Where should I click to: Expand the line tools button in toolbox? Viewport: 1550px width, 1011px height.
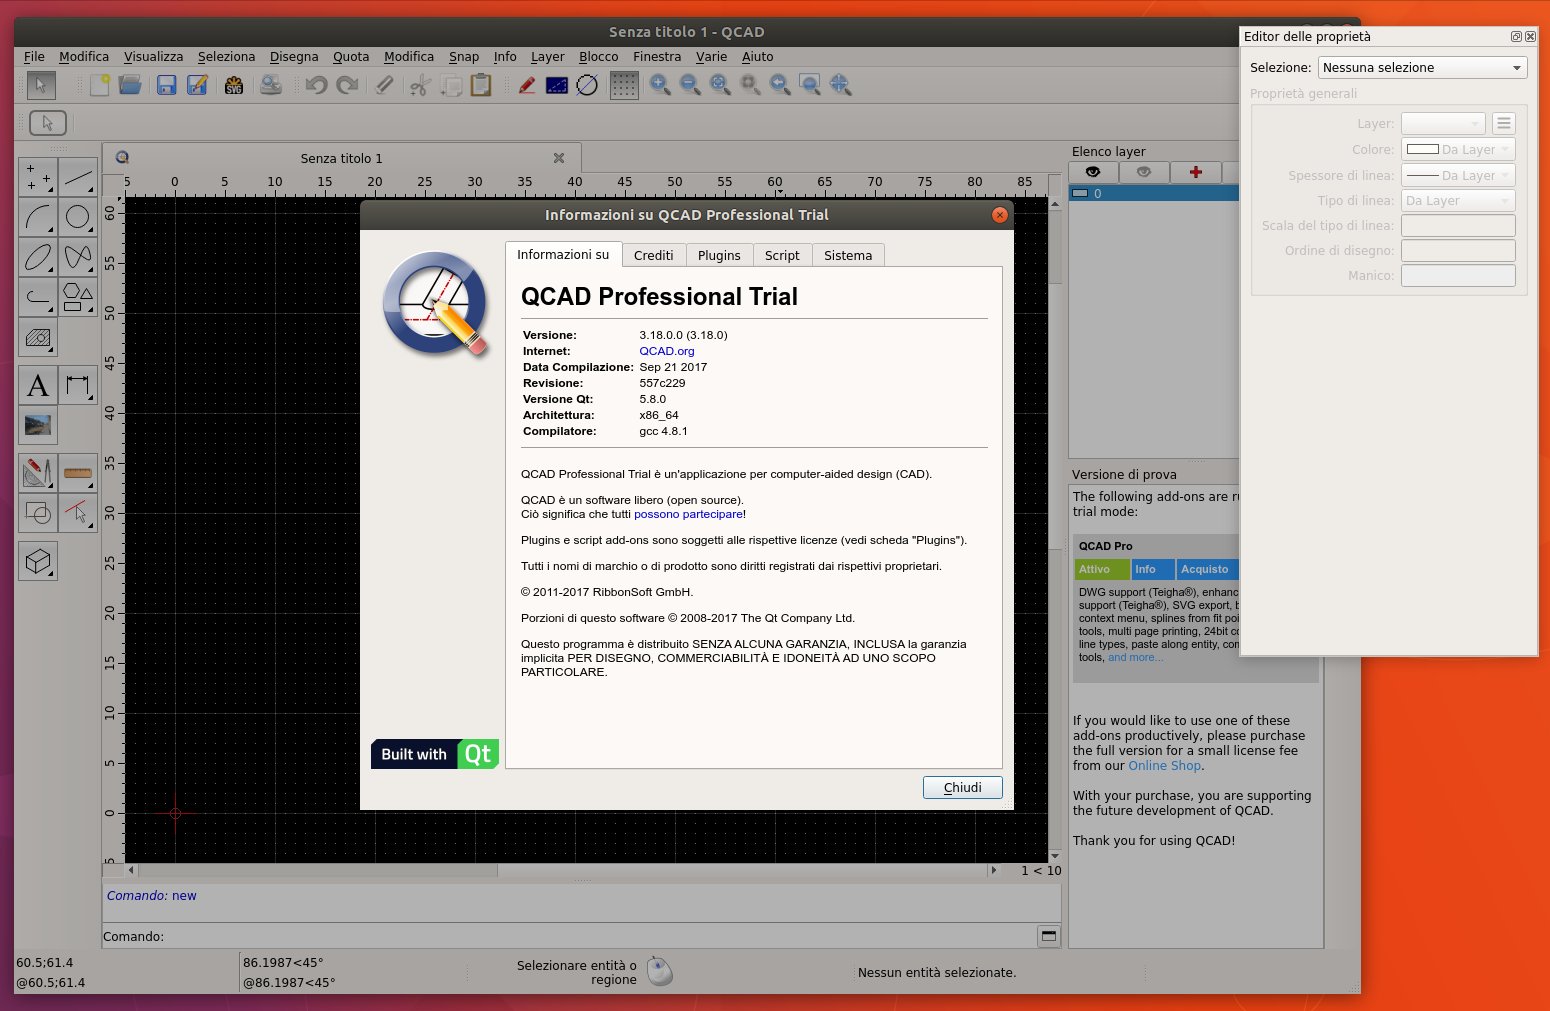click(x=78, y=177)
